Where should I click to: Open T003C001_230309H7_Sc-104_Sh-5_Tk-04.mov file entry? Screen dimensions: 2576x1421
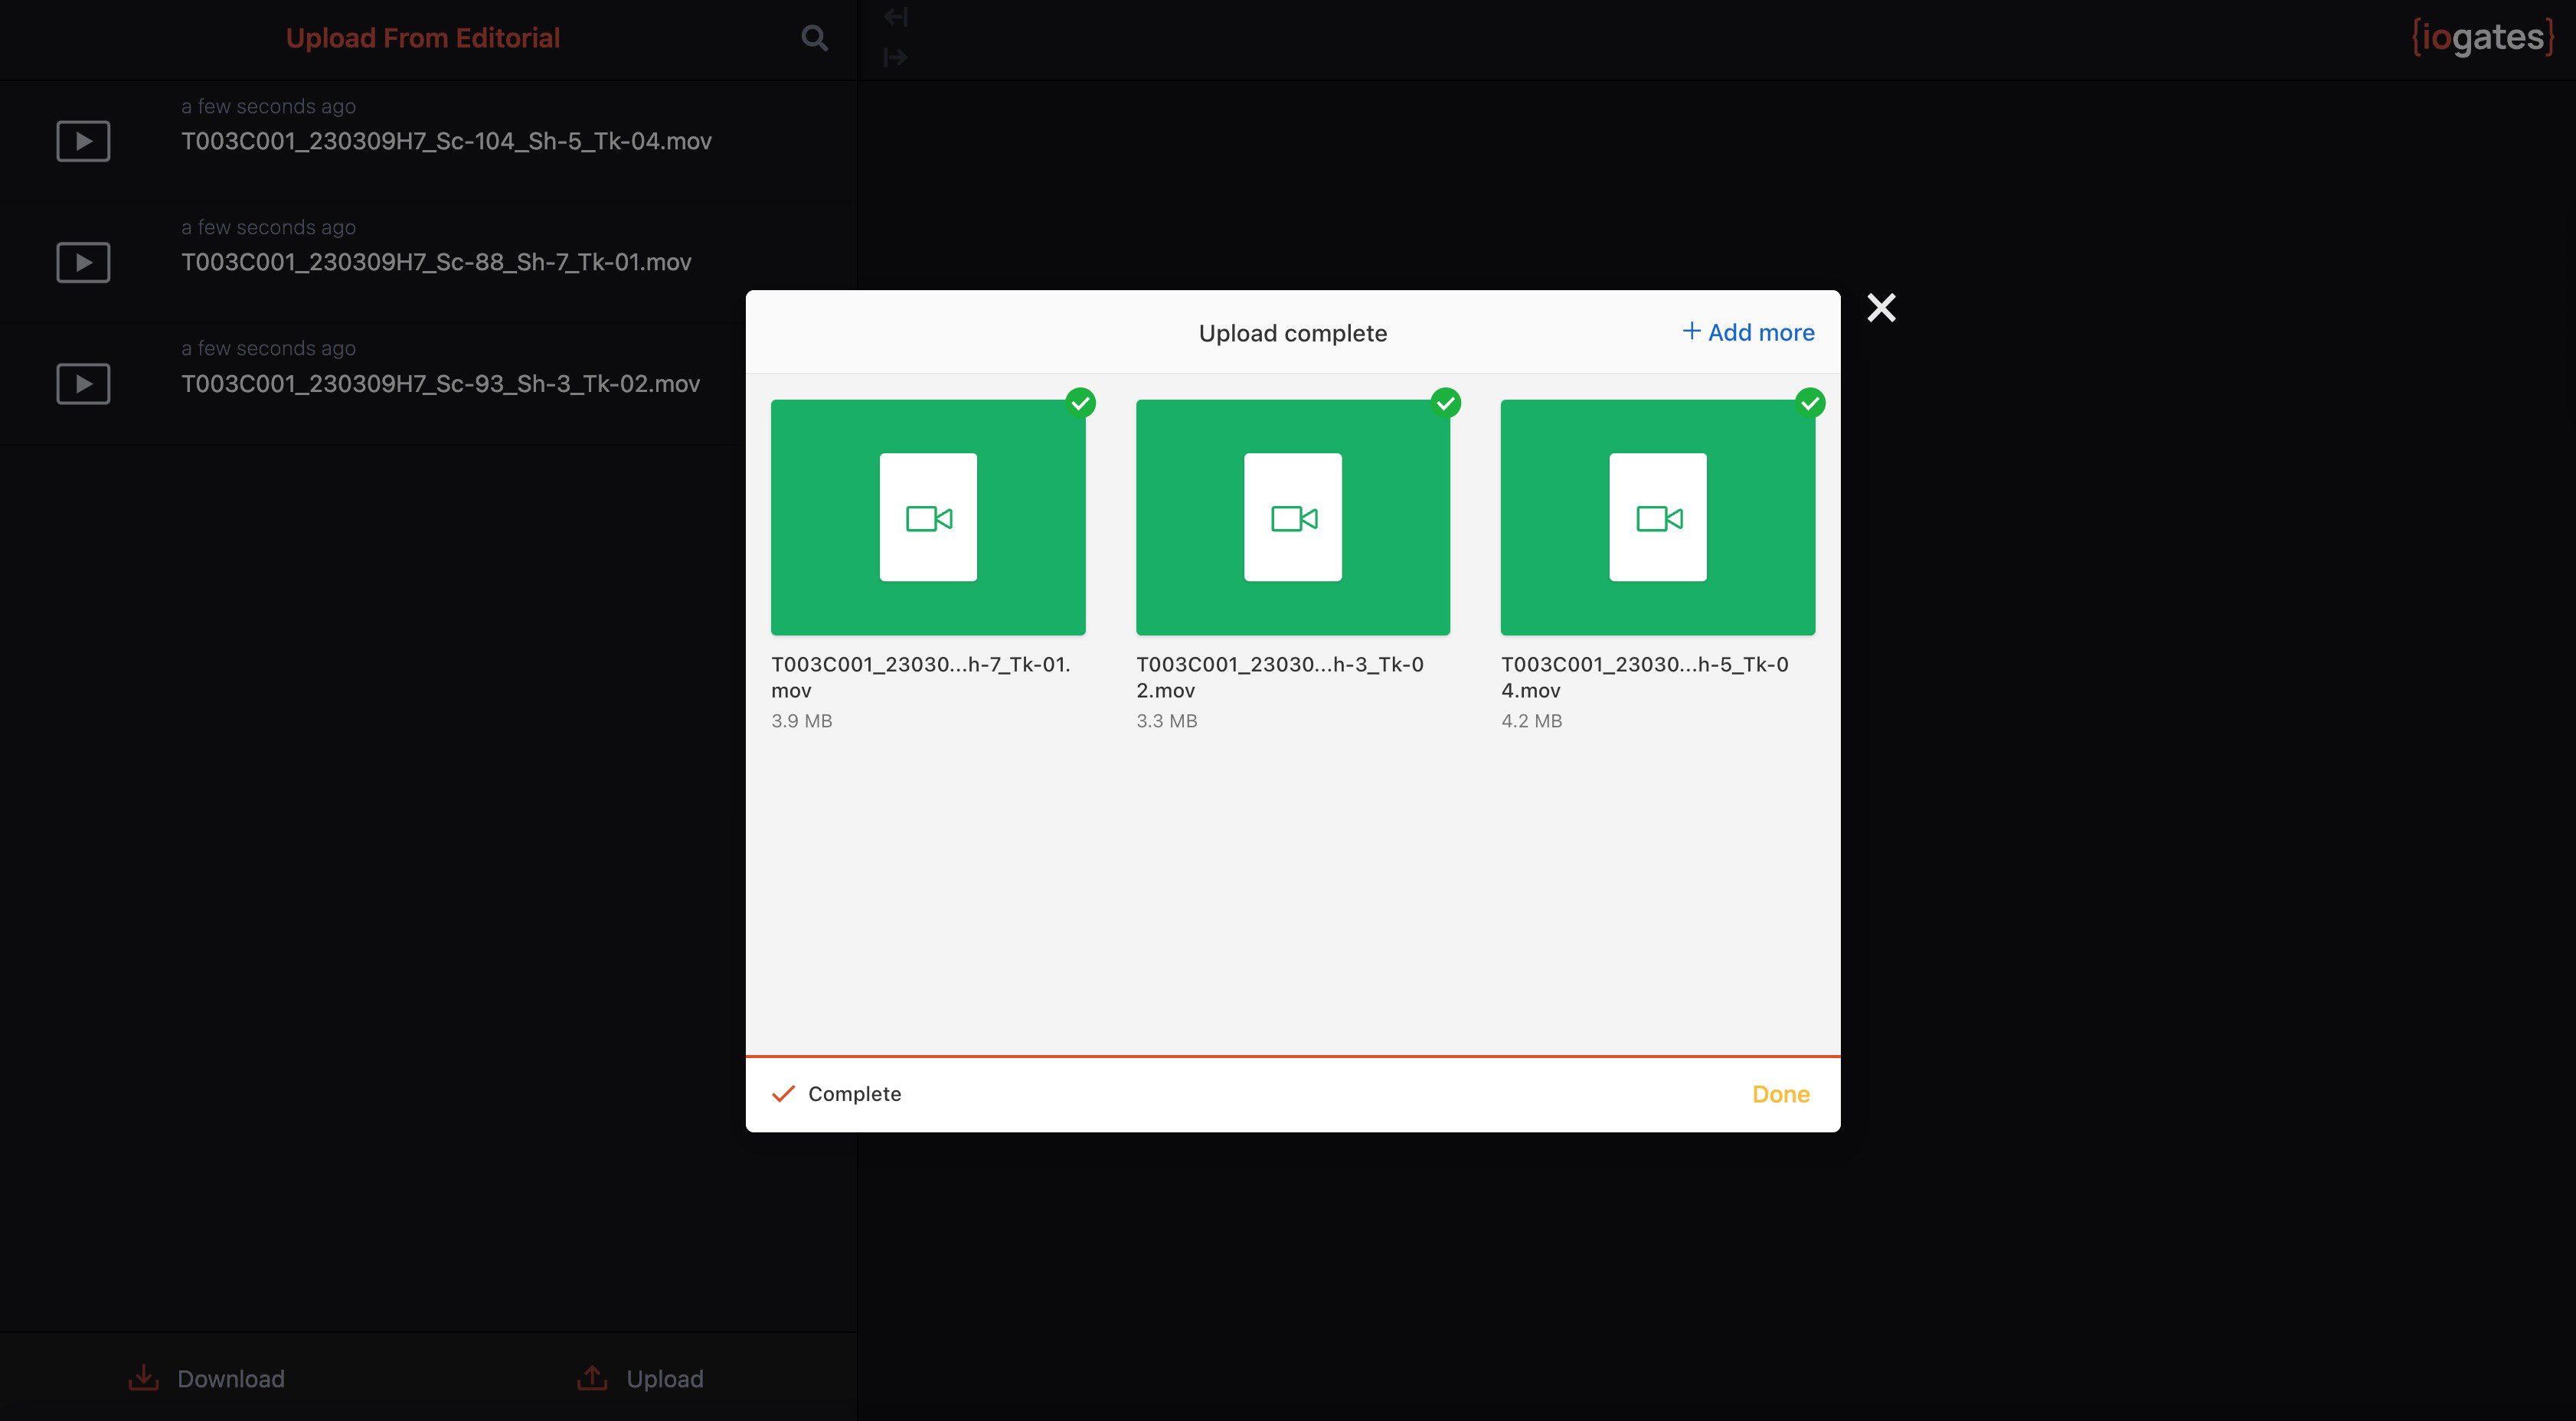tap(446, 141)
